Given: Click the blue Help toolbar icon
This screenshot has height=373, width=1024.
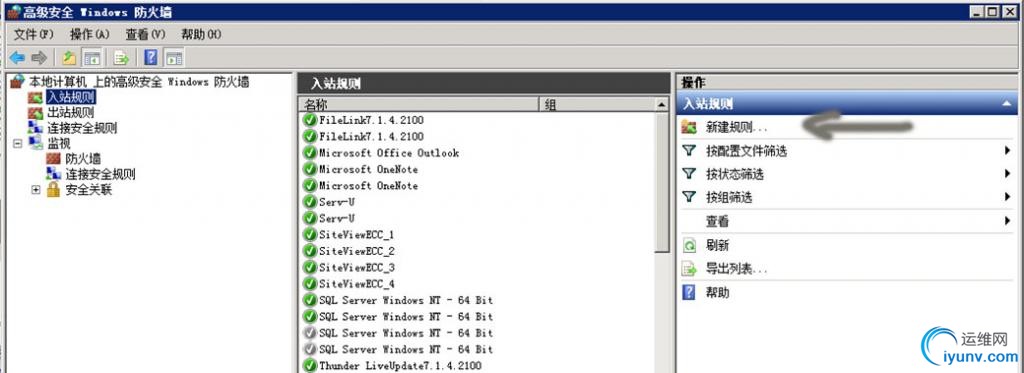Looking at the screenshot, I should 151,57.
